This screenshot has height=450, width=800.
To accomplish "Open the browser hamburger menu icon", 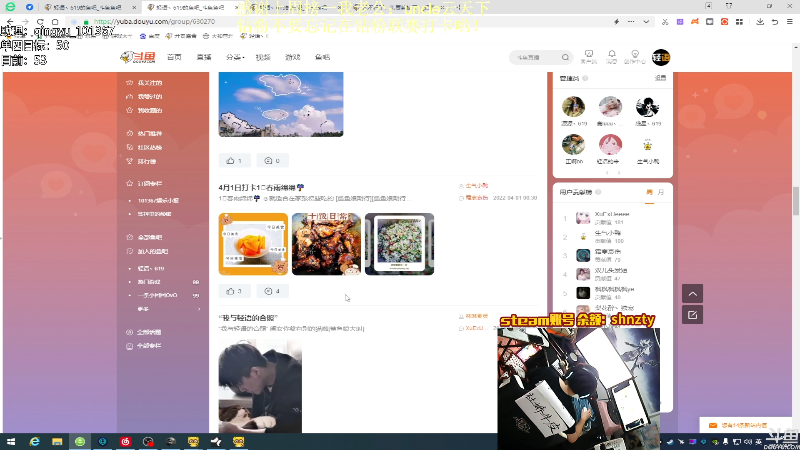I will pyautogui.click(x=789, y=21).
